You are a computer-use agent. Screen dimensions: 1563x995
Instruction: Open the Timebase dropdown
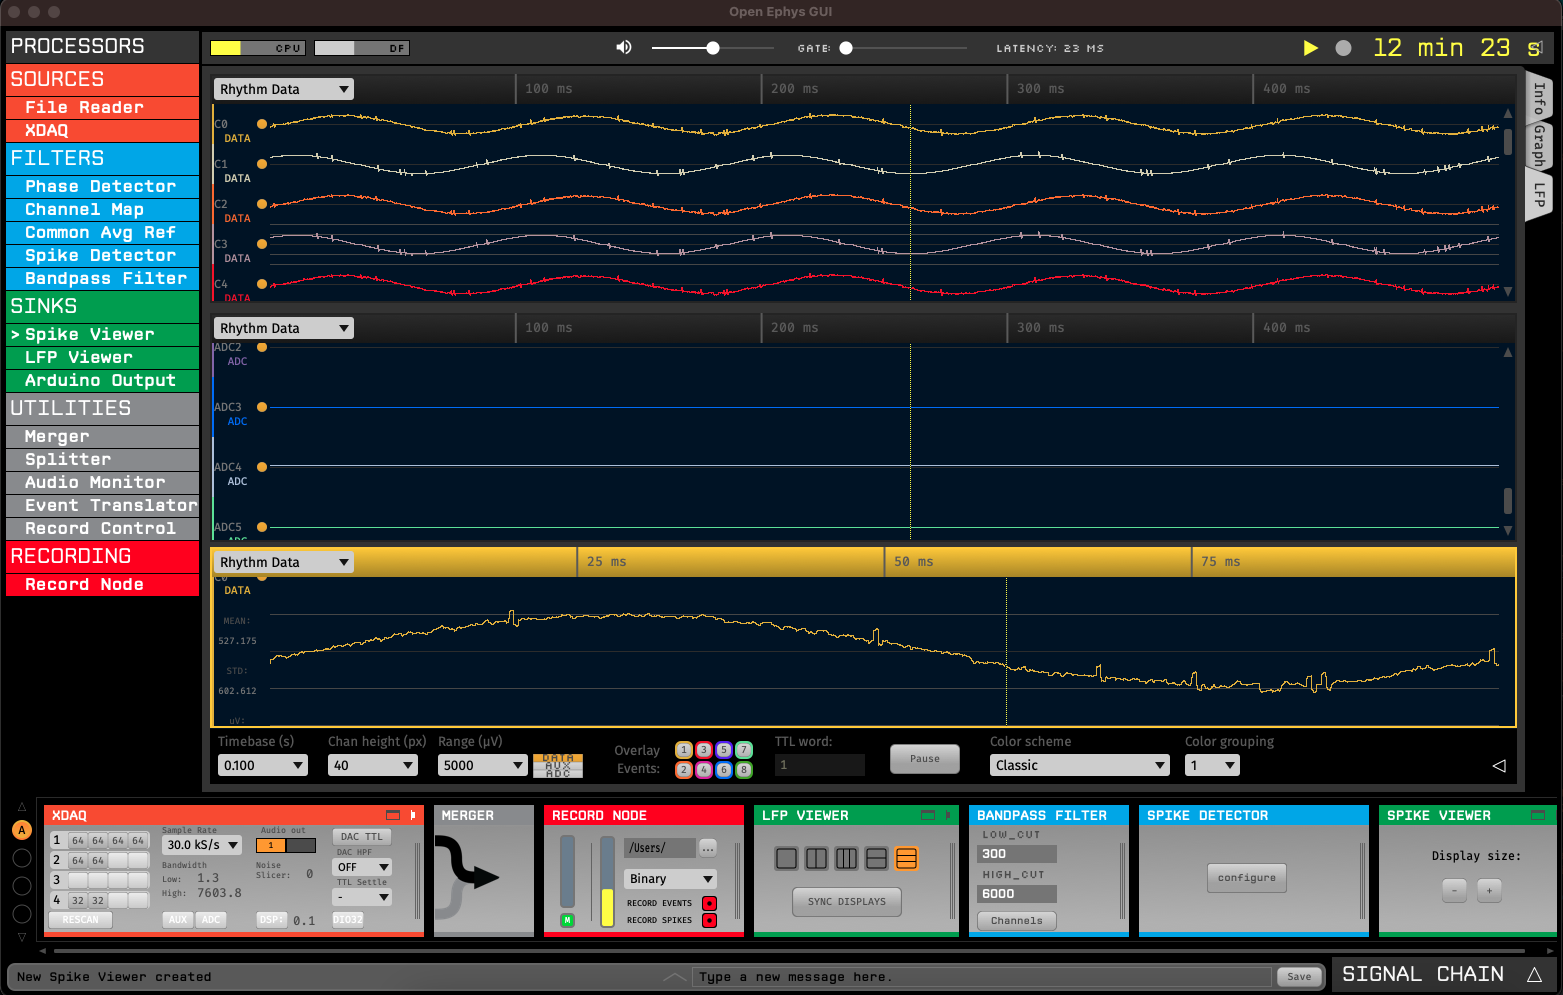[263, 765]
